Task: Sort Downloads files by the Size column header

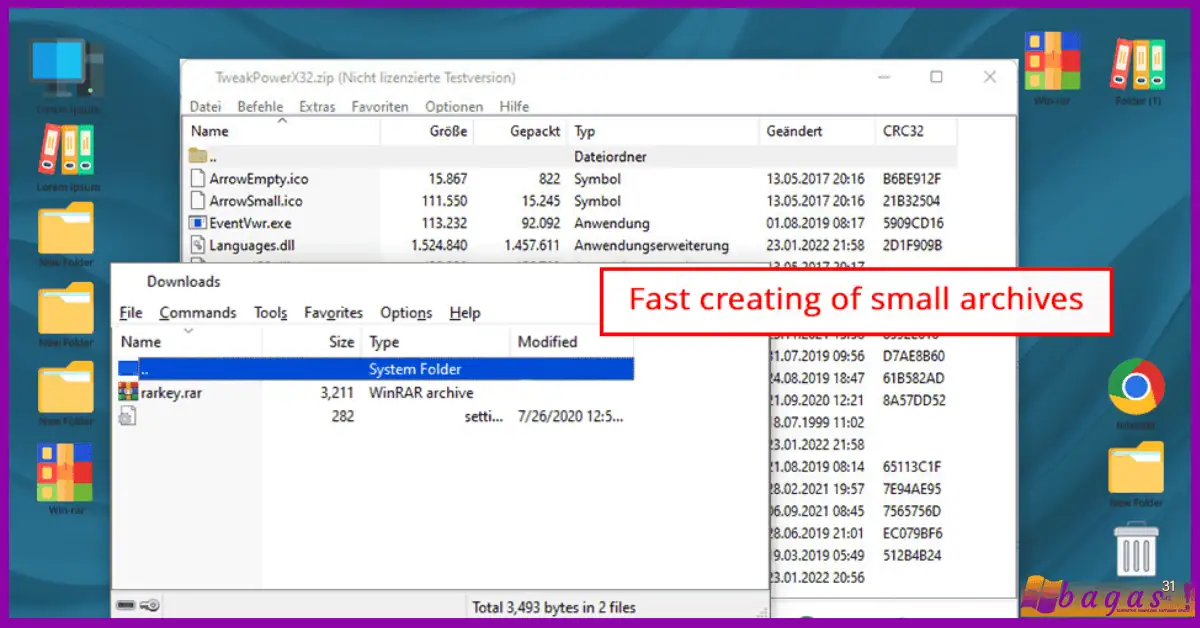Action: [x=340, y=341]
